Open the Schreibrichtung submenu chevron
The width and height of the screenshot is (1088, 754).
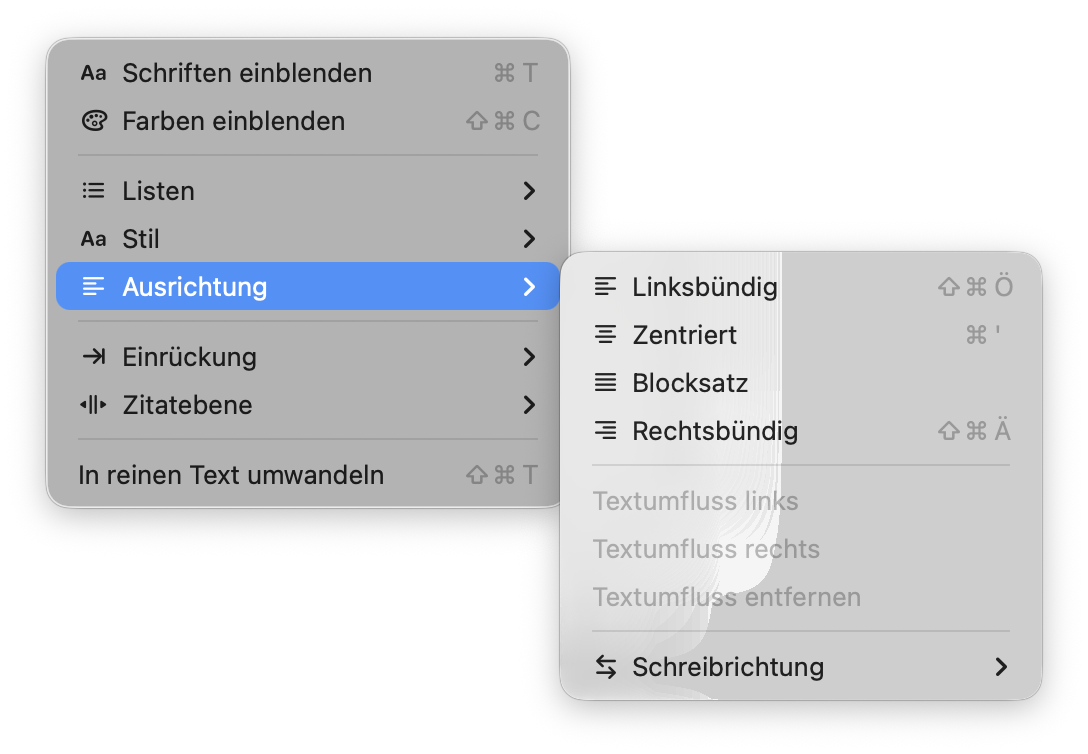click(1001, 667)
